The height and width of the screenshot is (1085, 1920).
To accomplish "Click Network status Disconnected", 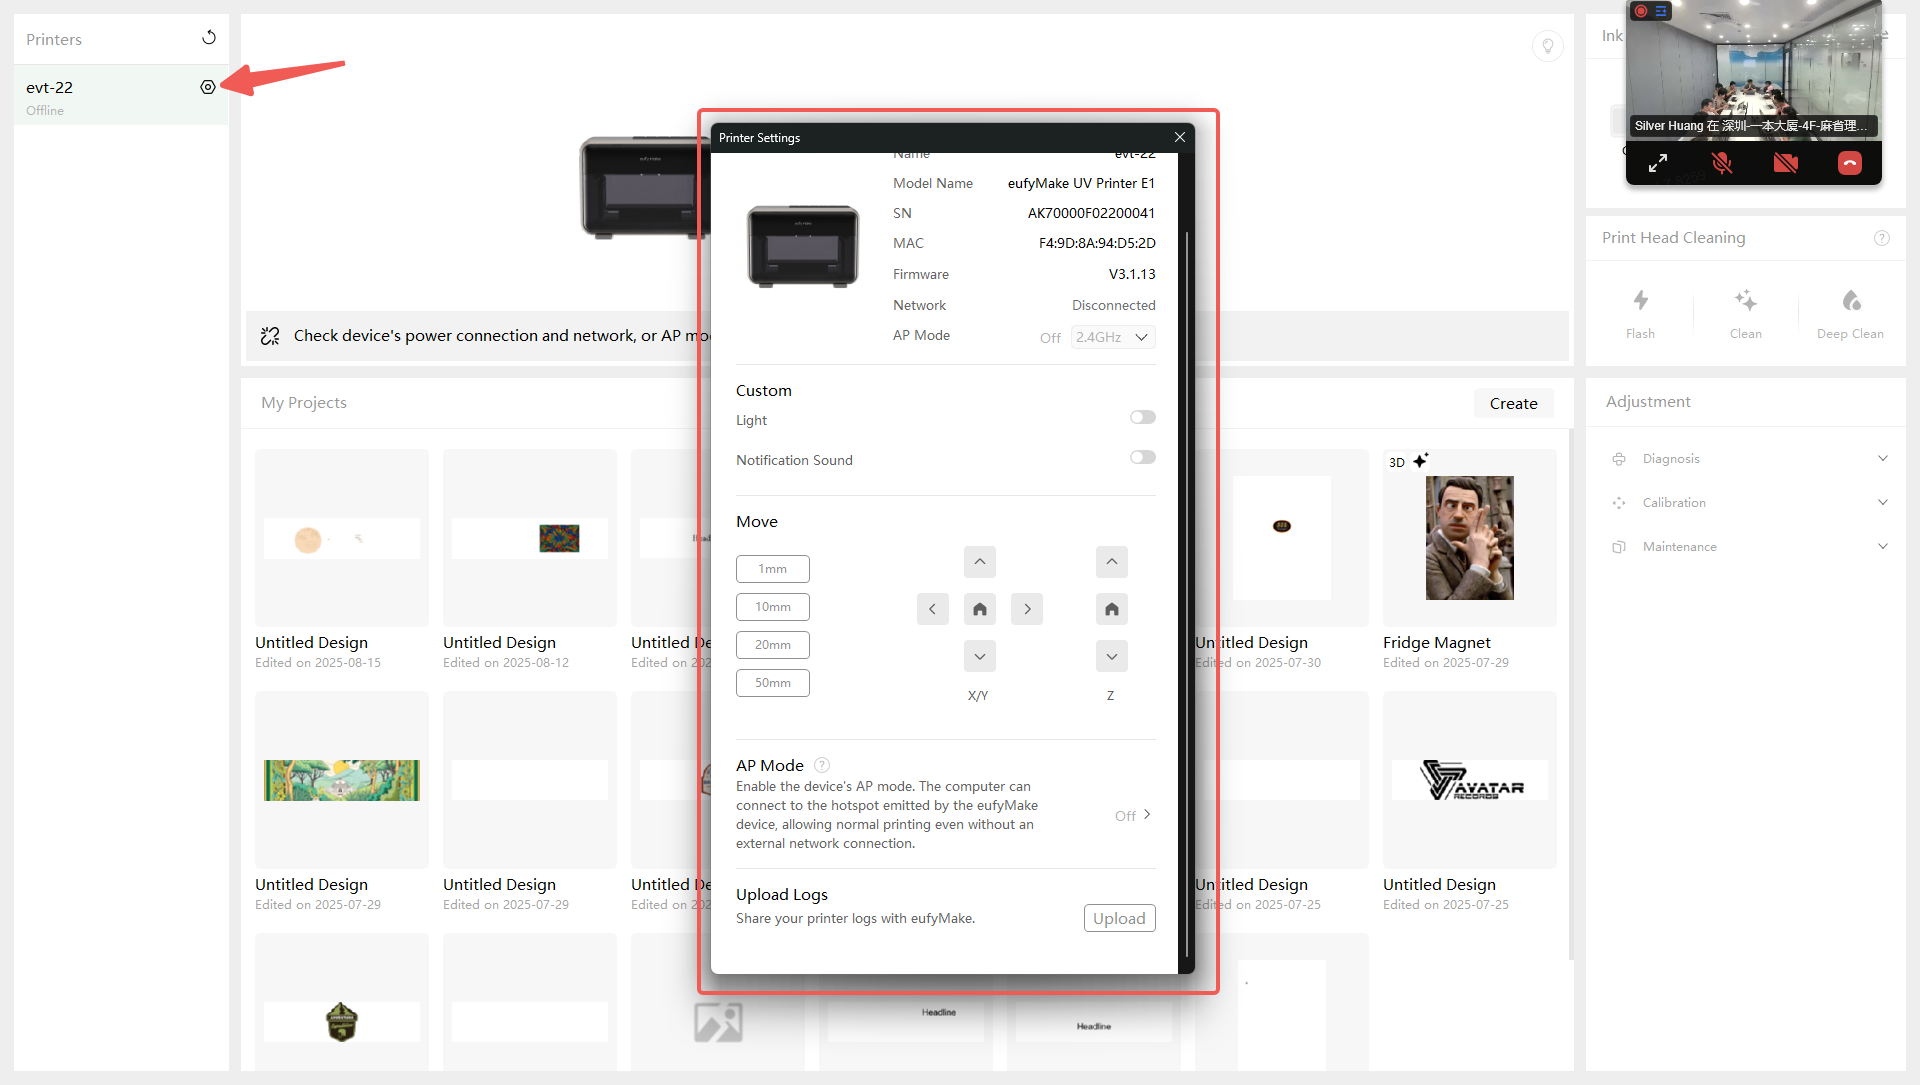I will point(1114,305).
